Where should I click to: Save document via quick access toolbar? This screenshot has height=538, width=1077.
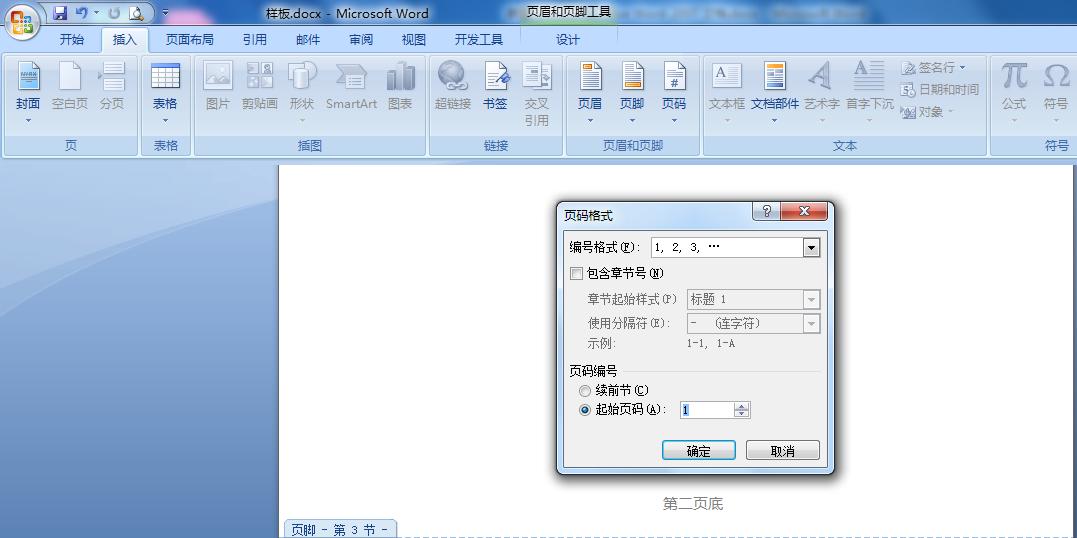pyautogui.click(x=60, y=12)
